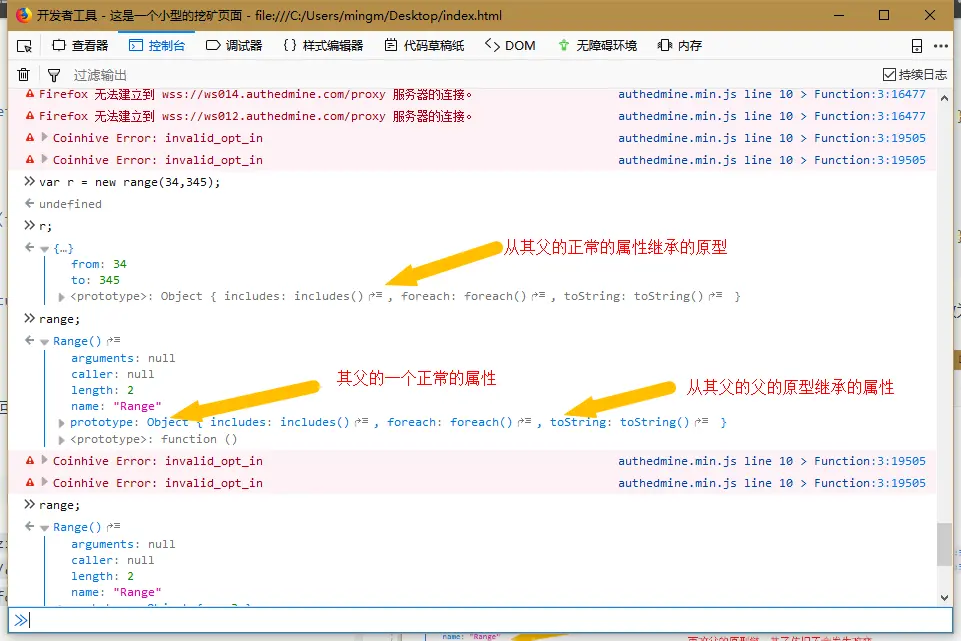Jump to definition icon beside first Range()
The height and width of the screenshot is (641, 961).
113,340
